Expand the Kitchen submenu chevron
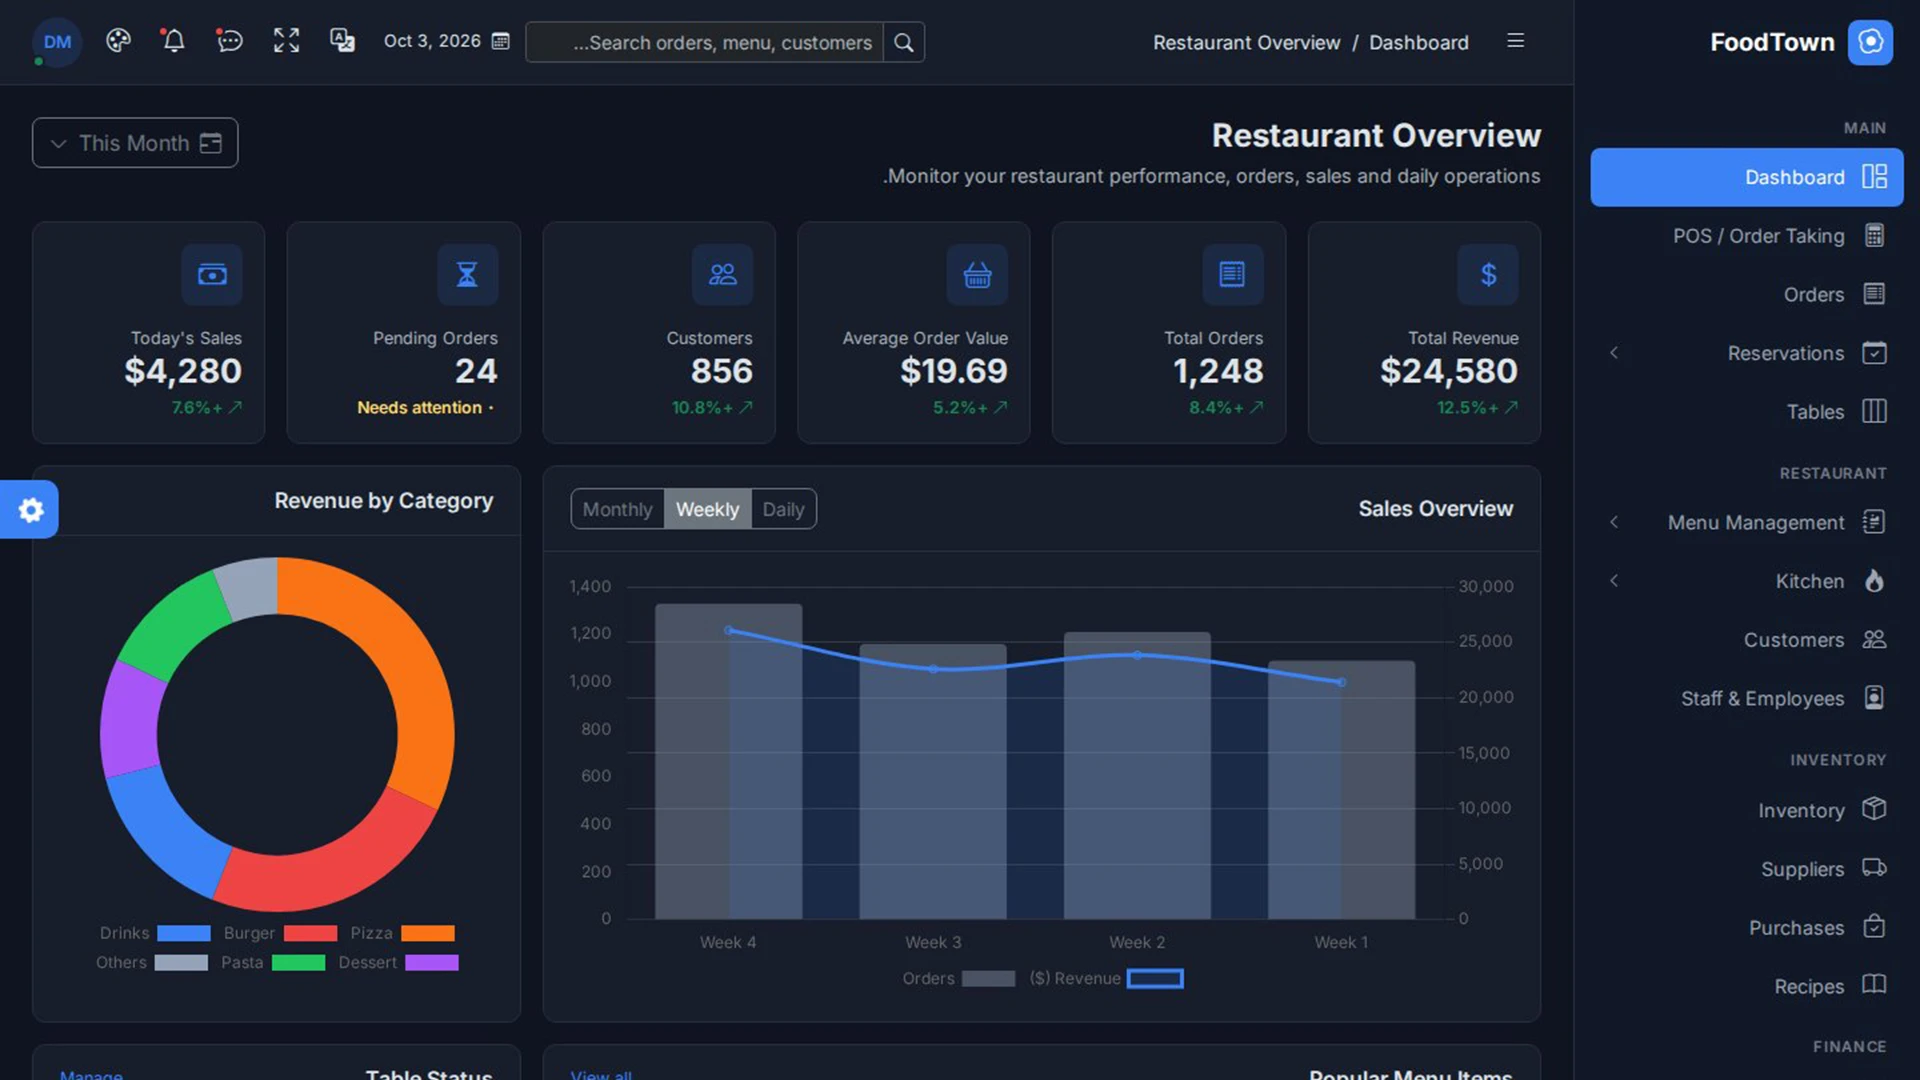This screenshot has height=1080, width=1920. coord(1613,581)
